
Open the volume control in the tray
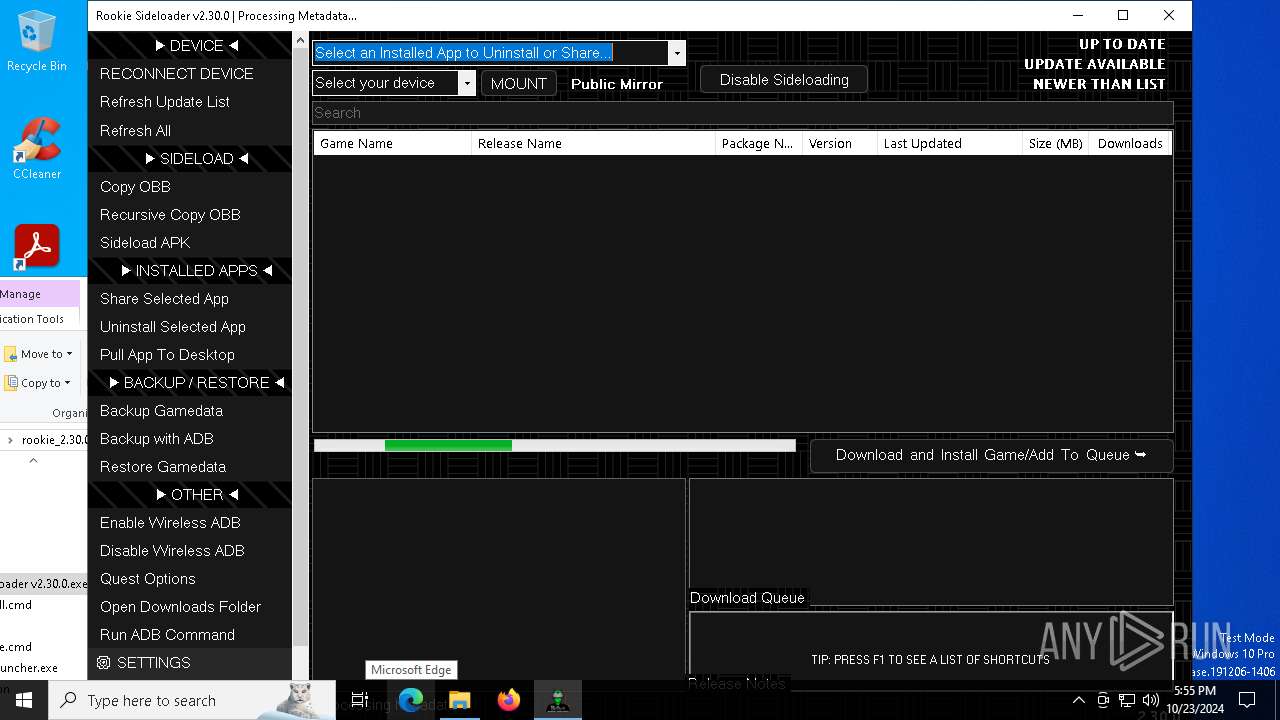coord(1151,700)
